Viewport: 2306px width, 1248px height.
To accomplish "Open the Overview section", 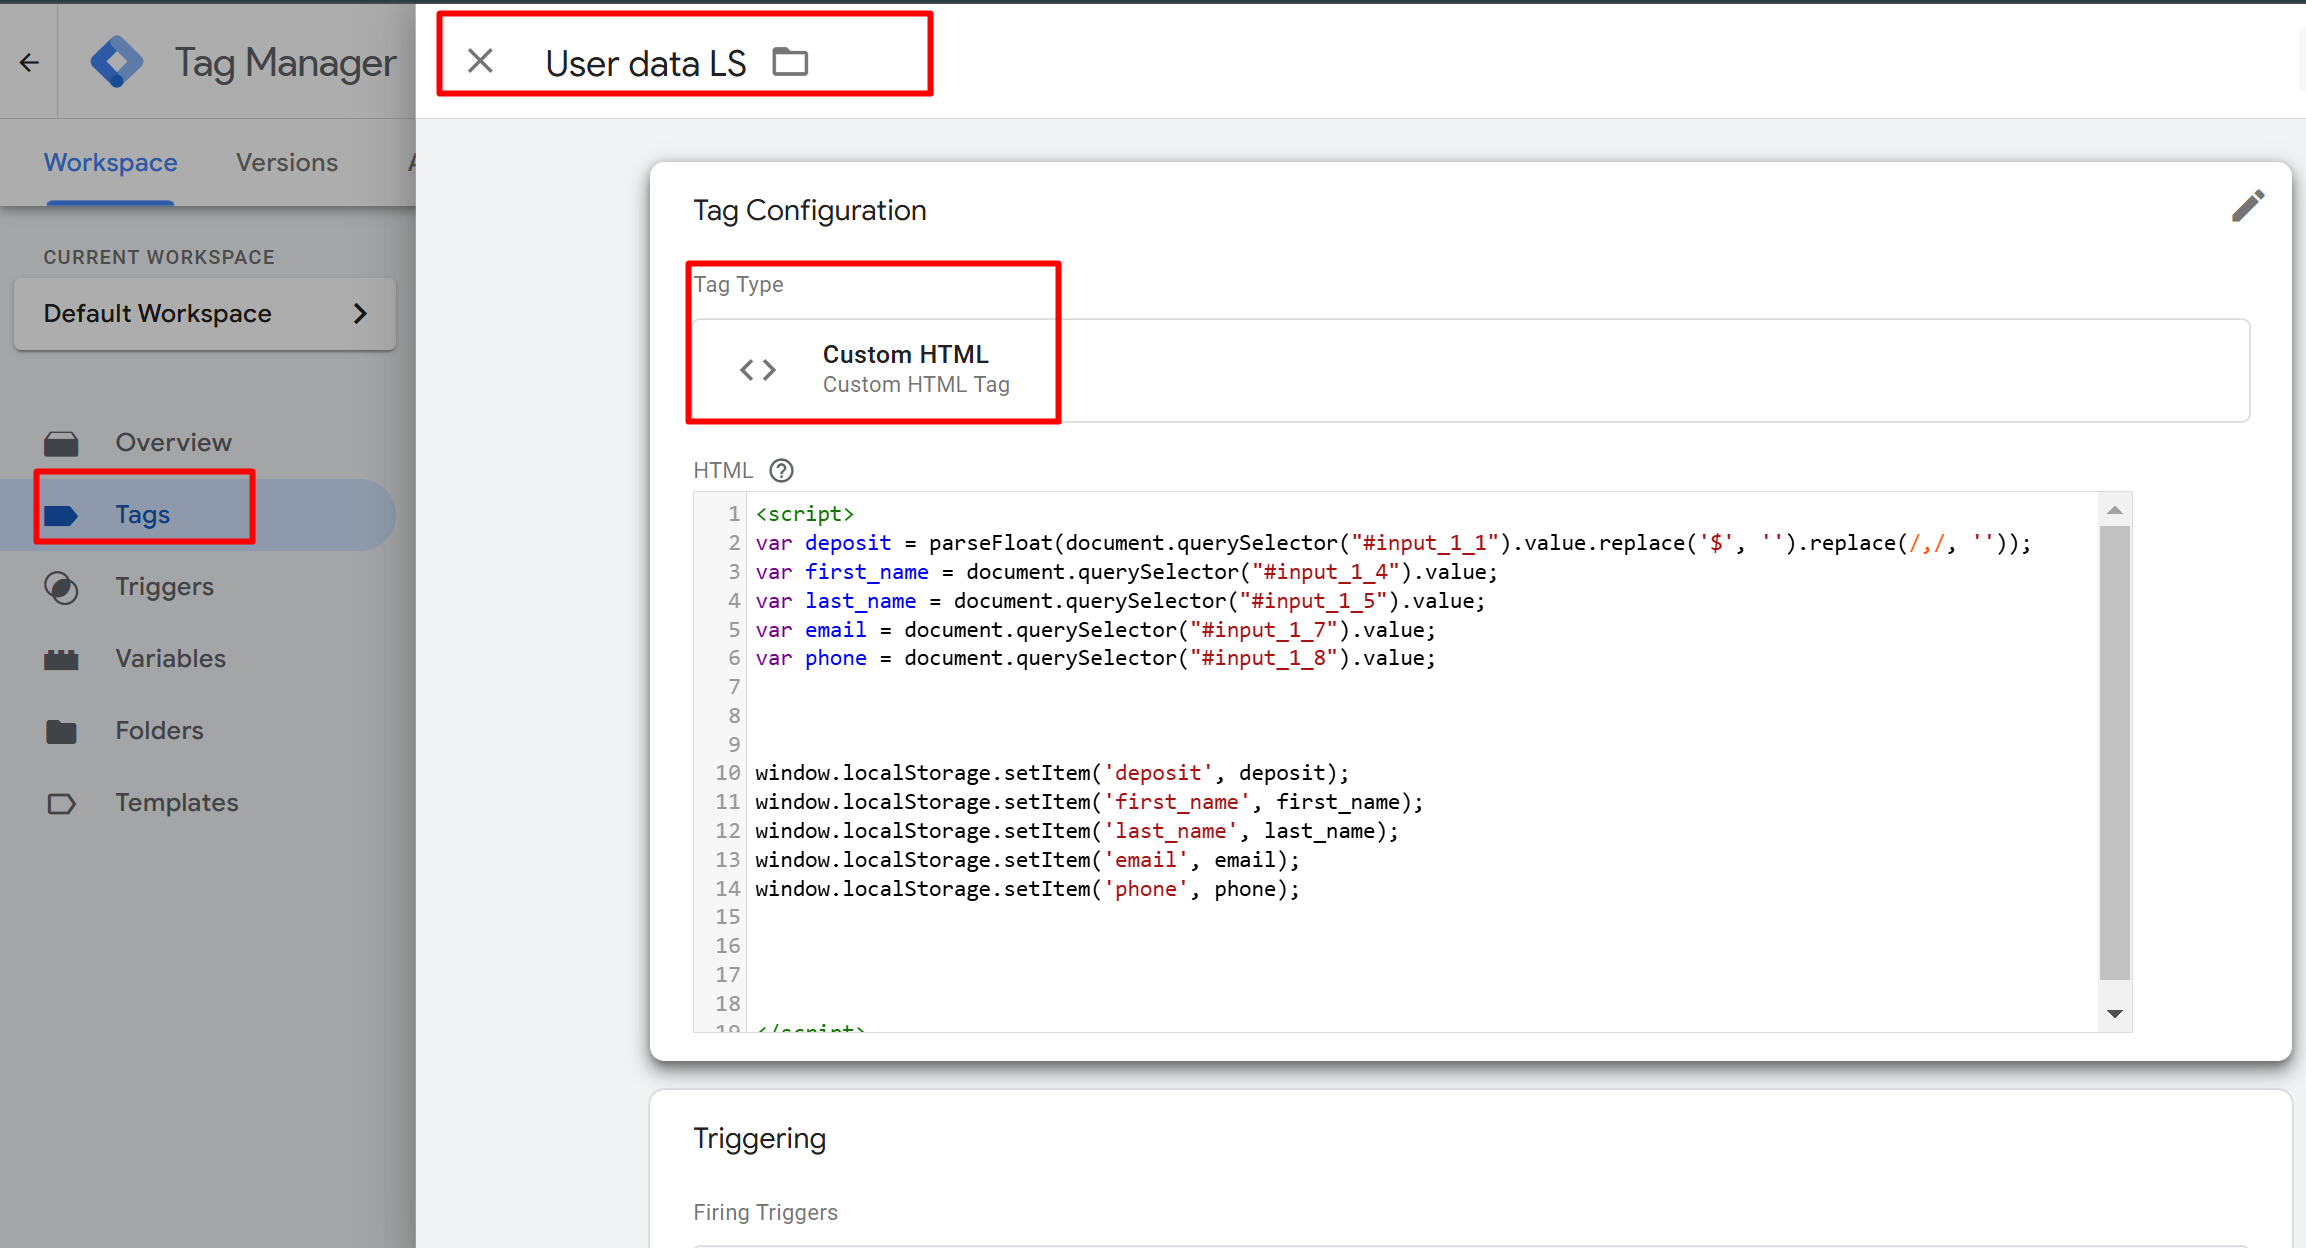I will point(173,442).
